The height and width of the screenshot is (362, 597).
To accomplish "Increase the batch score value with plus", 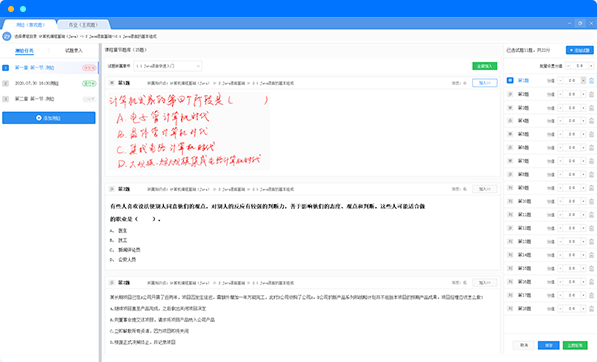I will (x=591, y=66).
